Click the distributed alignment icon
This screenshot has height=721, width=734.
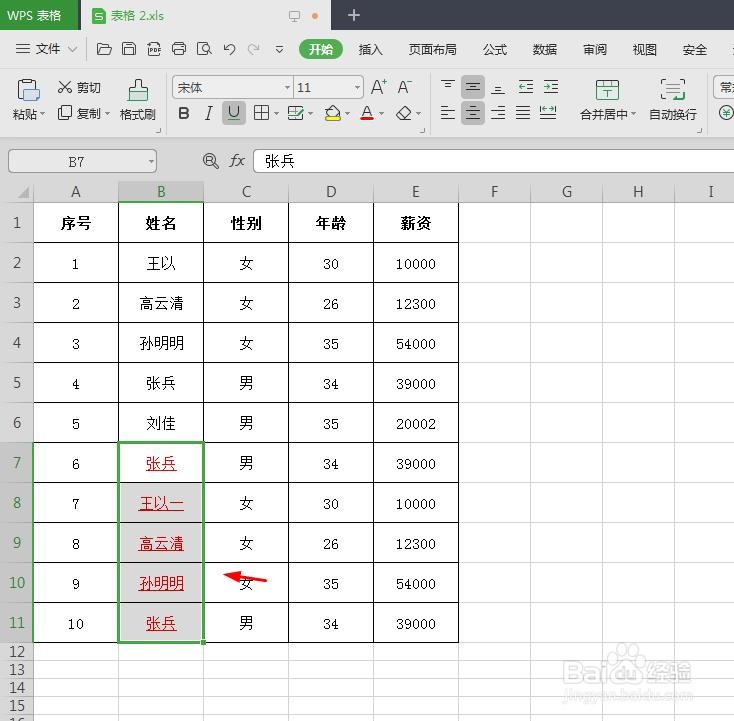tap(548, 113)
